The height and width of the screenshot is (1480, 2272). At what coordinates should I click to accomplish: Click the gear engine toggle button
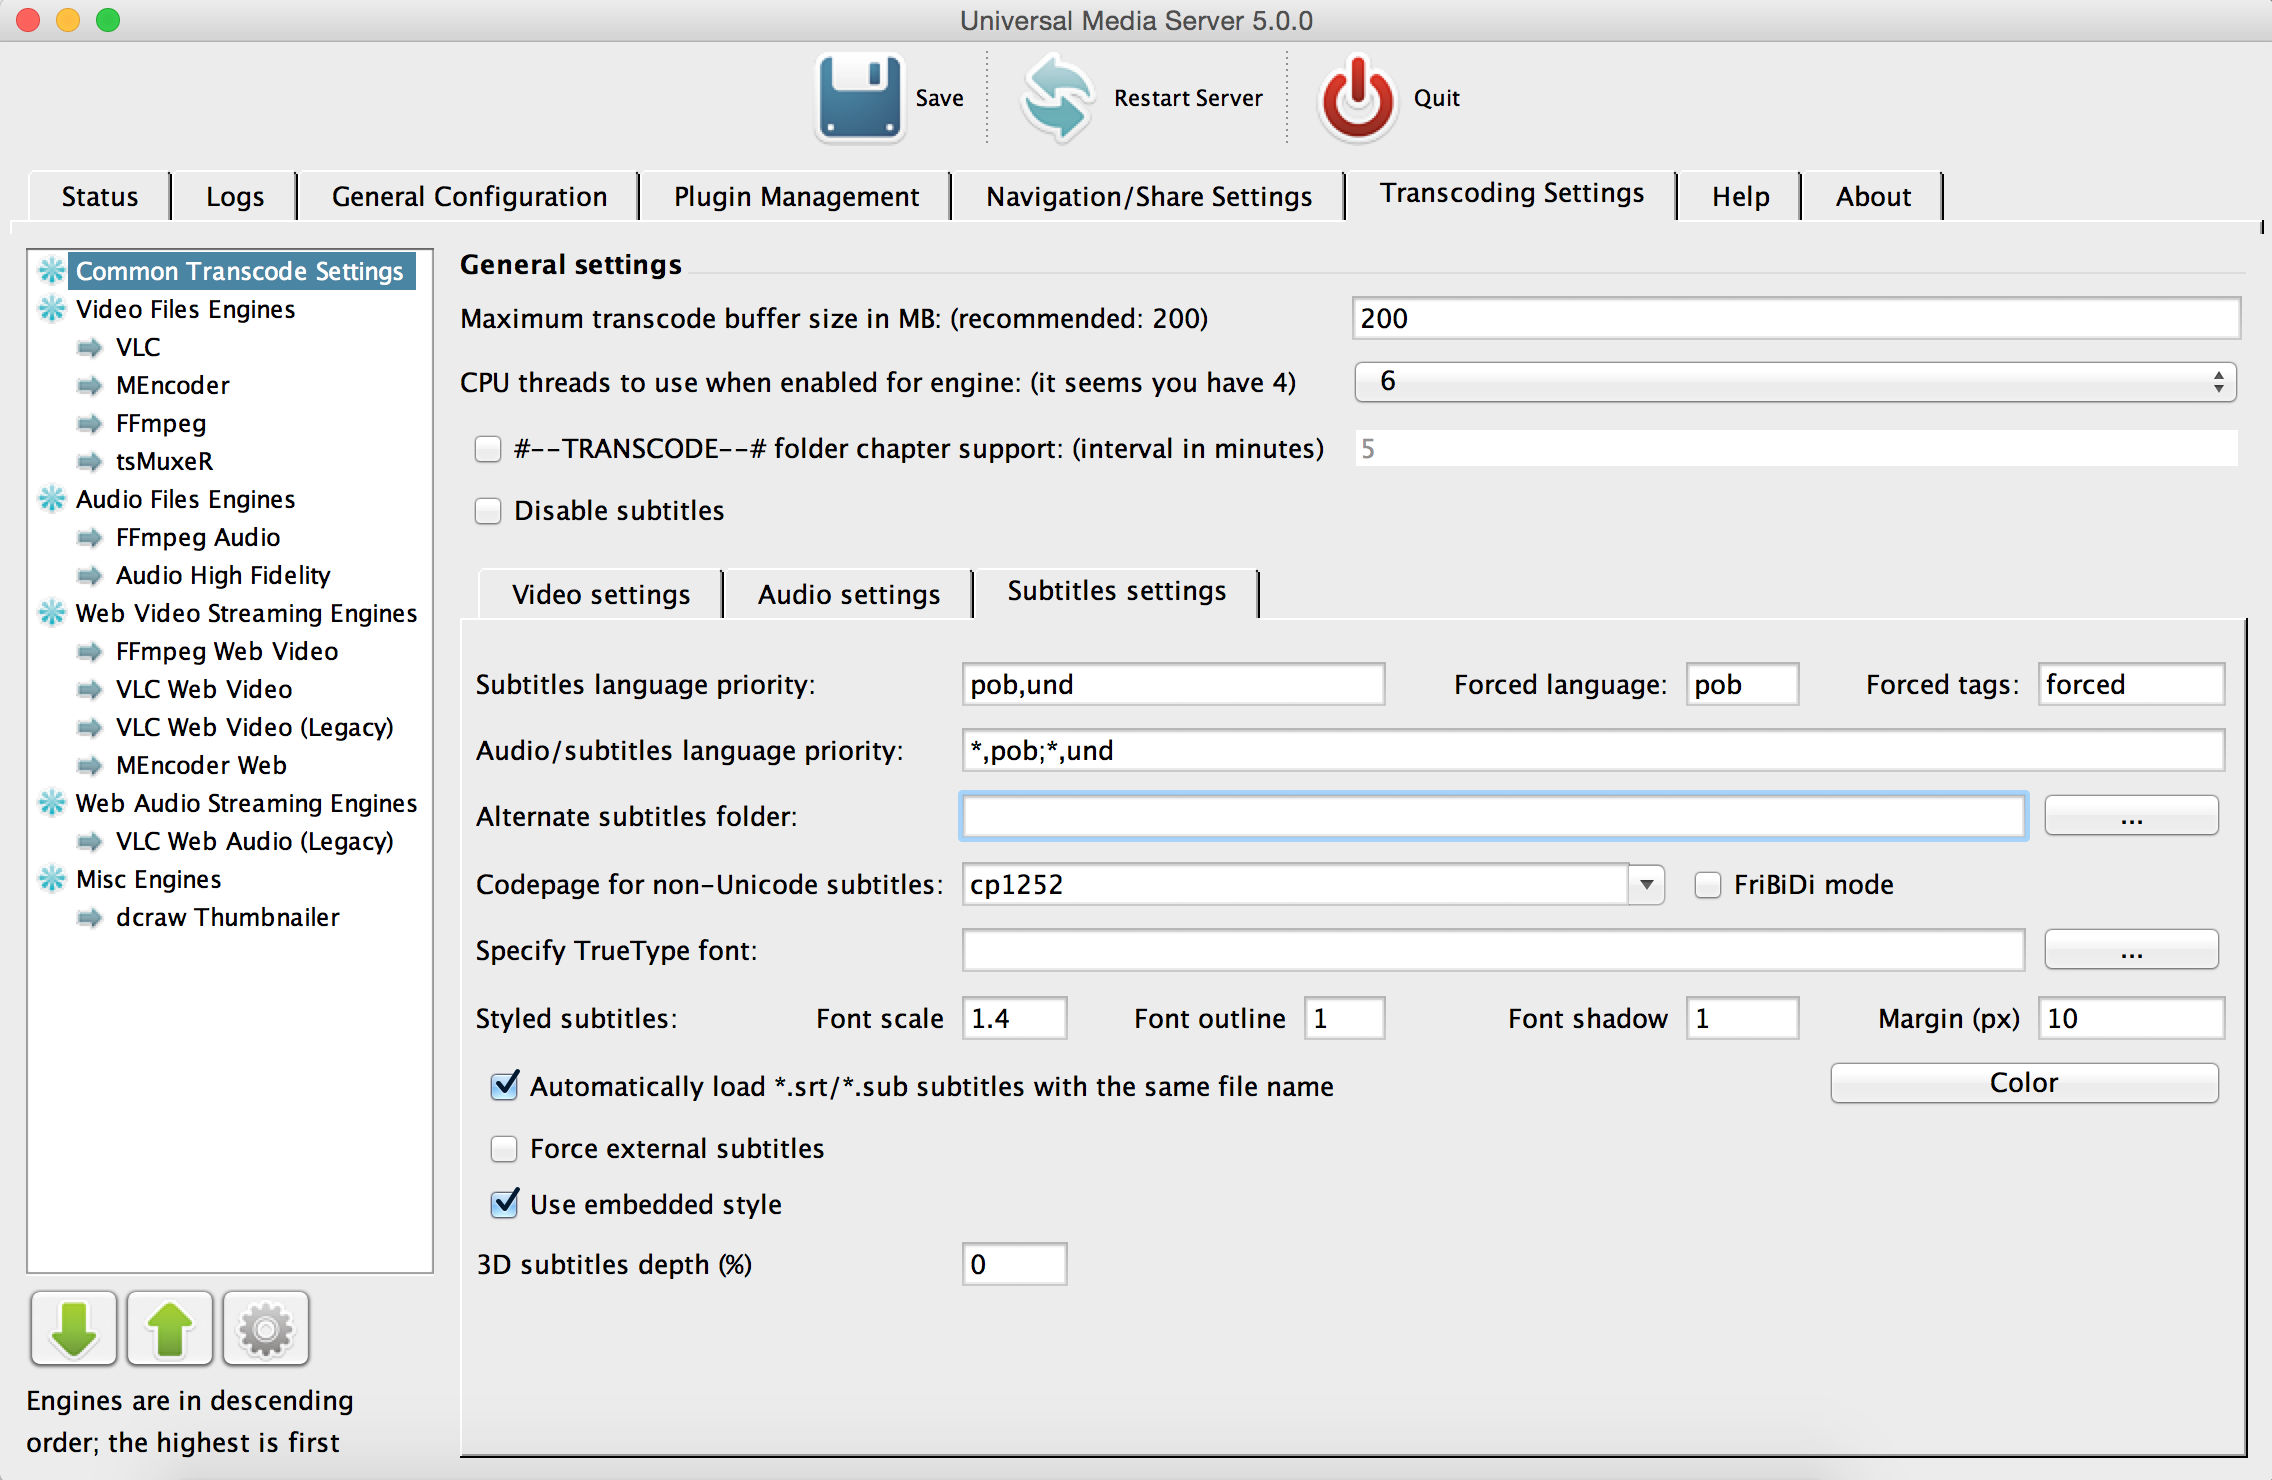point(266,1328)
